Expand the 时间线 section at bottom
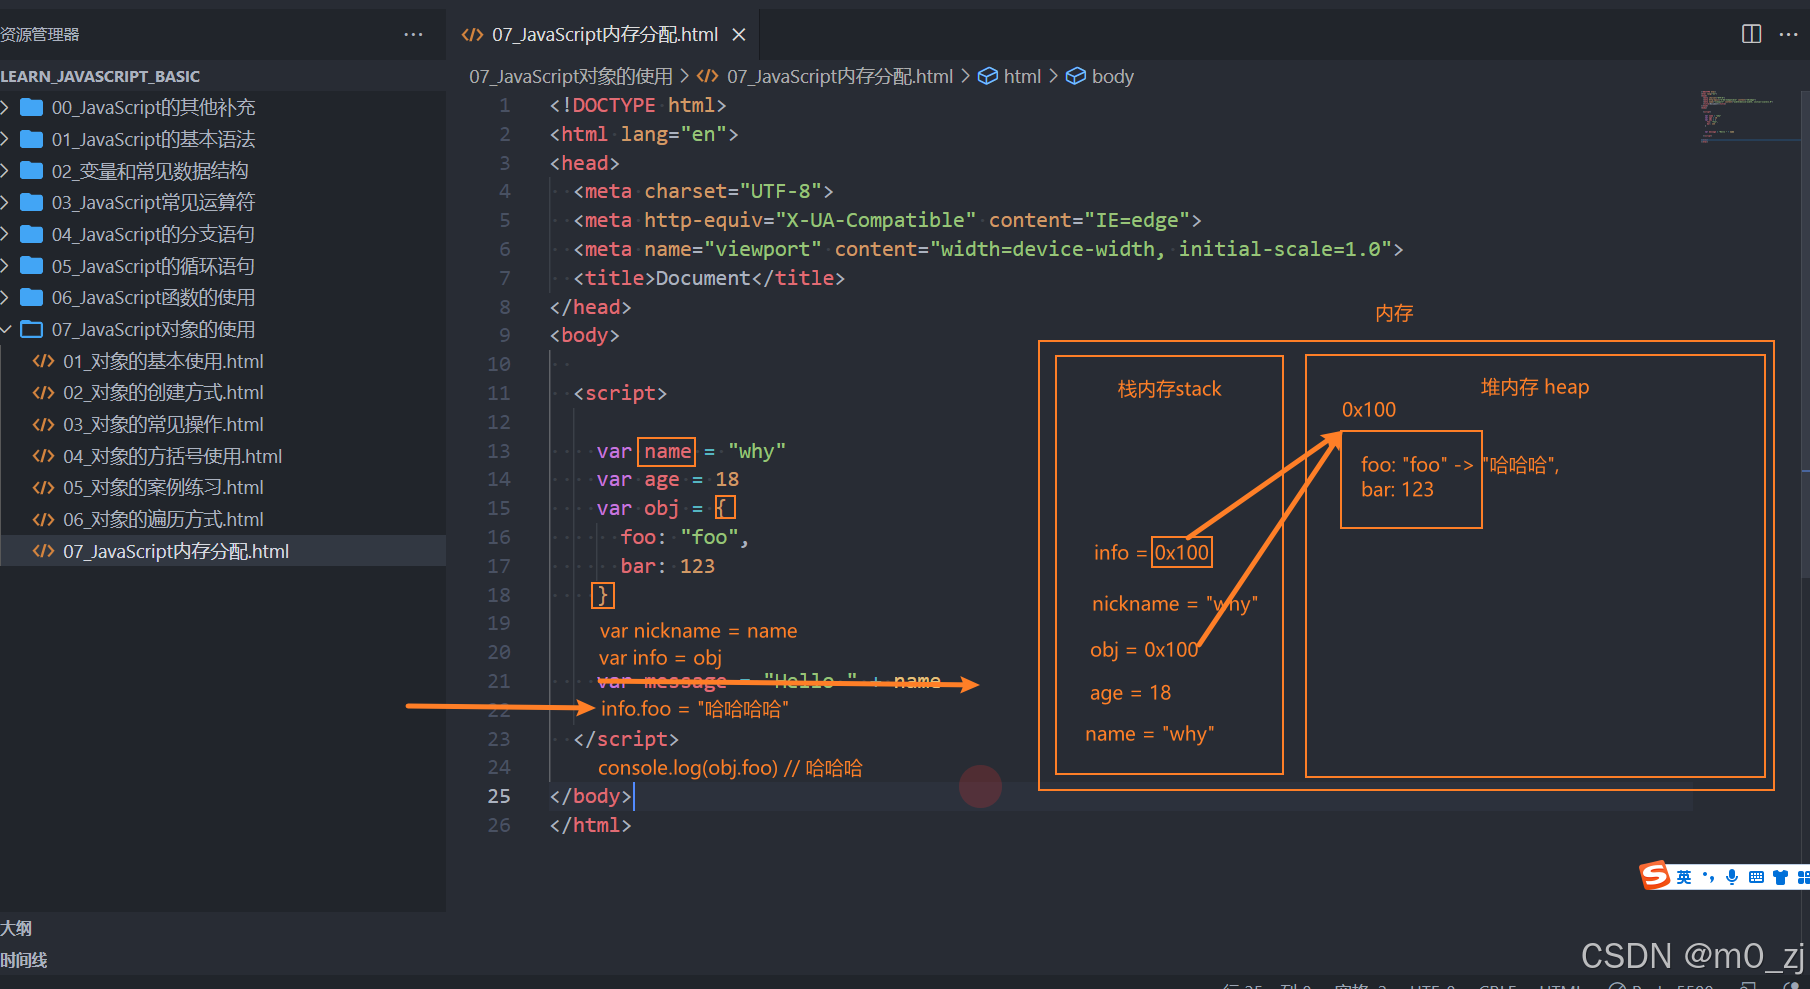The height and width of the screenshot is (989, 1810). [x=24, y=960]
